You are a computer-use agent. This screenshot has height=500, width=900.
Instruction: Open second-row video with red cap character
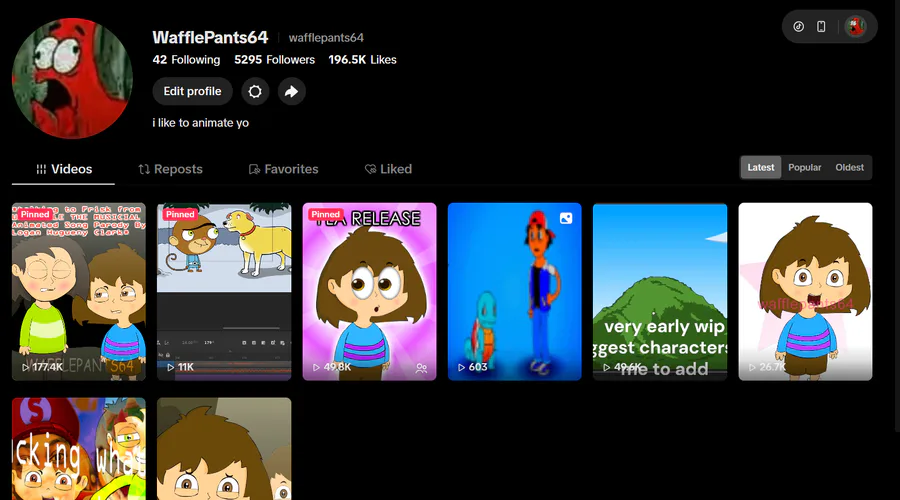coord(79,449)
